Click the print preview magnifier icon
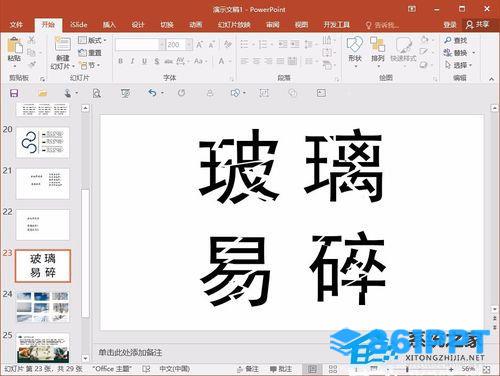Screen dimensions: 500x376 coord(96,93)
